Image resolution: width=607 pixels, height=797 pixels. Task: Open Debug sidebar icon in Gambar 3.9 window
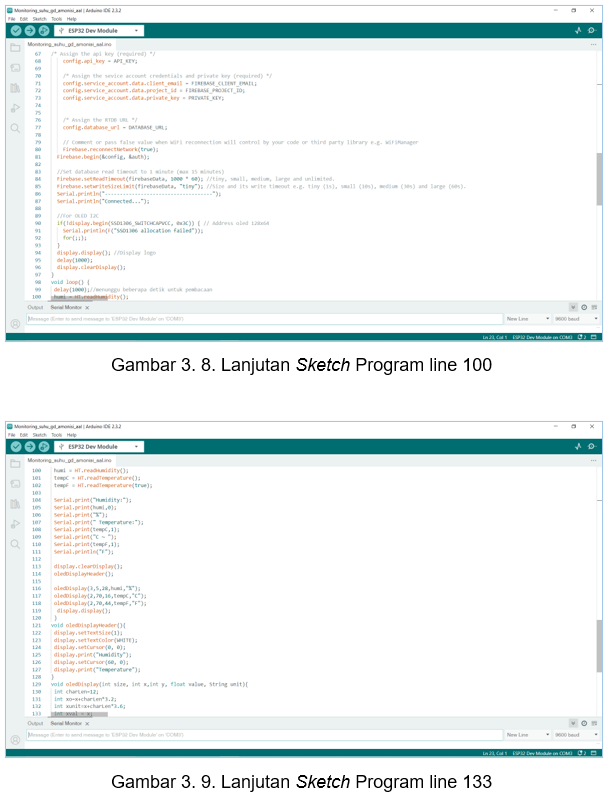[x=15, y=524]
